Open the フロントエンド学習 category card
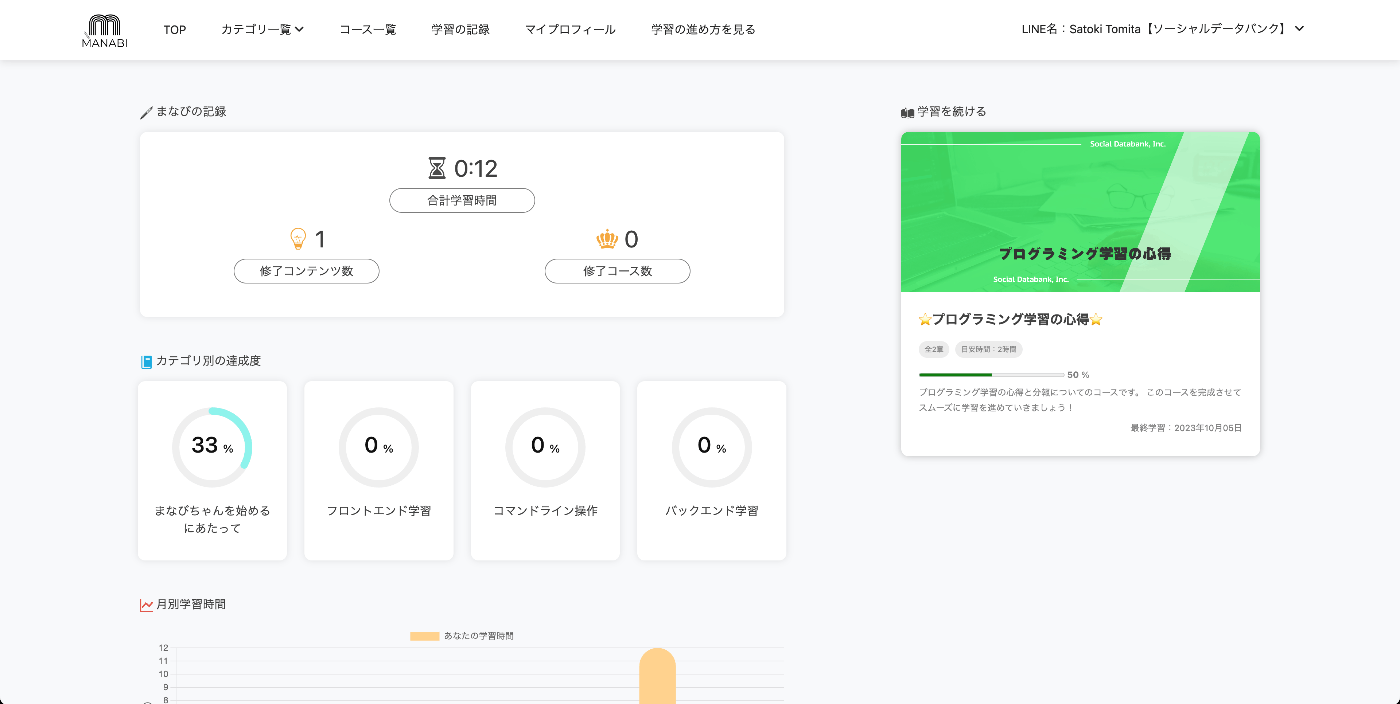This screenshot has width=1400, height=704. click(379, 471)
